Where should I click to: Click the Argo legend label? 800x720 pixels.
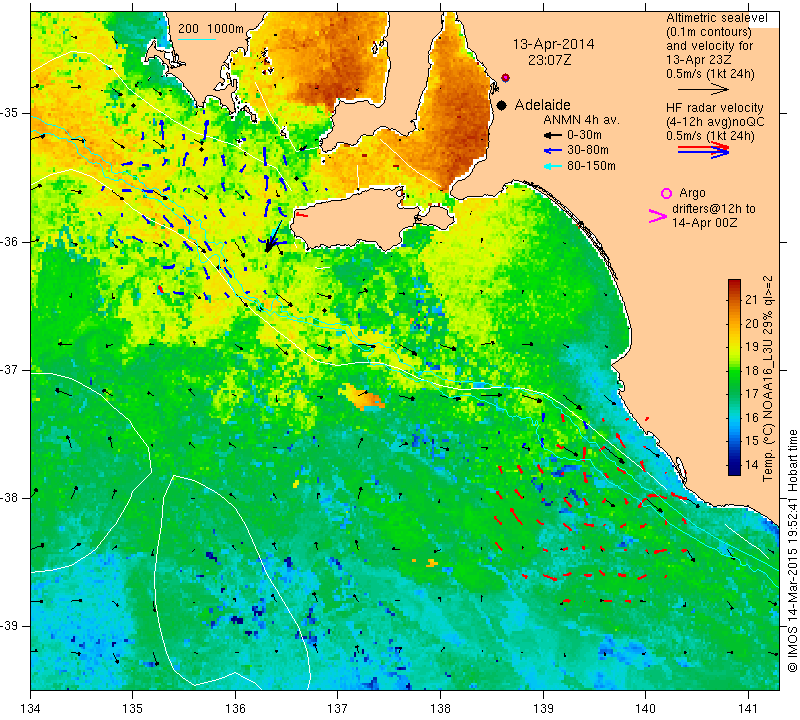click(x=692, y=193)
